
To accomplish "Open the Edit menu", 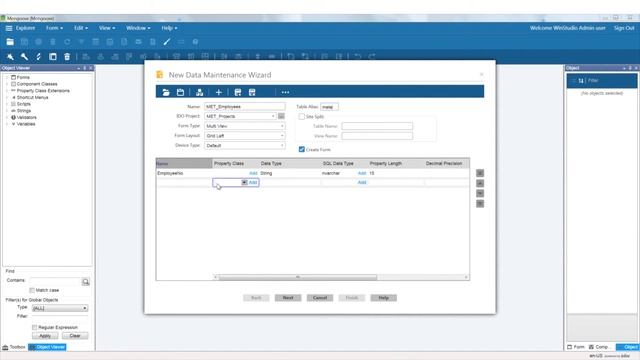I will tap(80, 28).
